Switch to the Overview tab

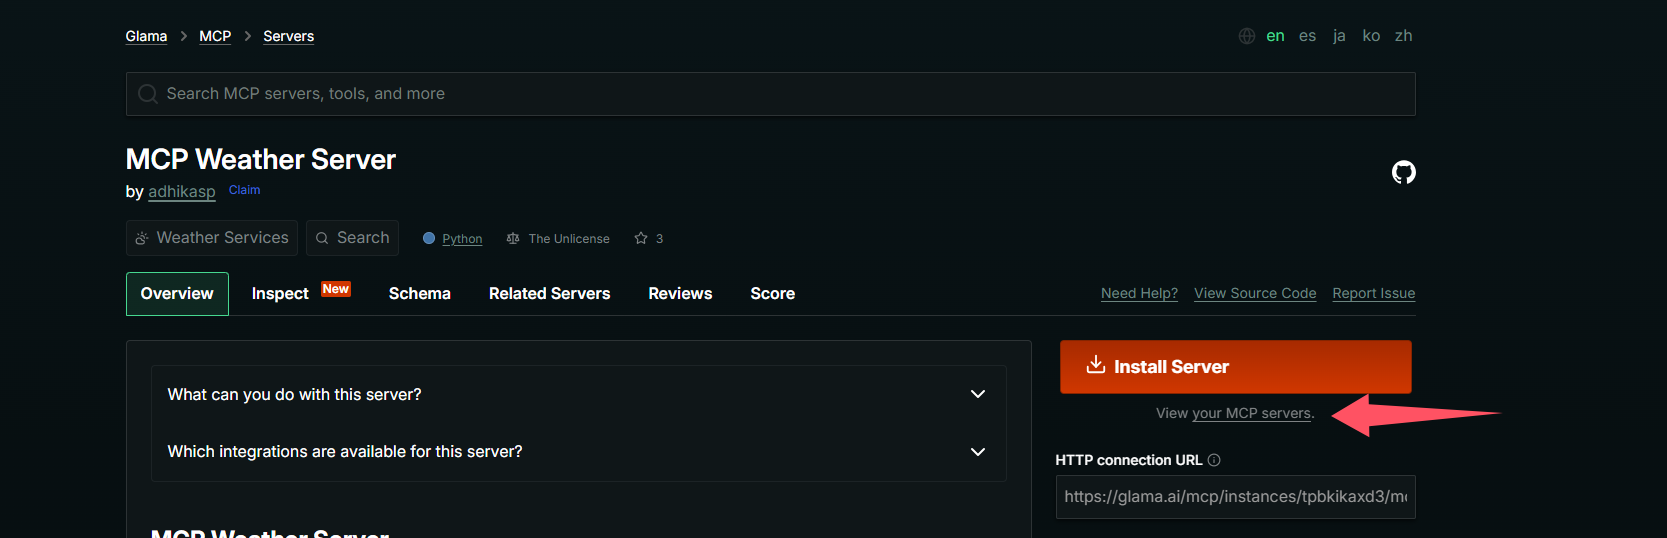pyautogui.click(x=177, y=293)
